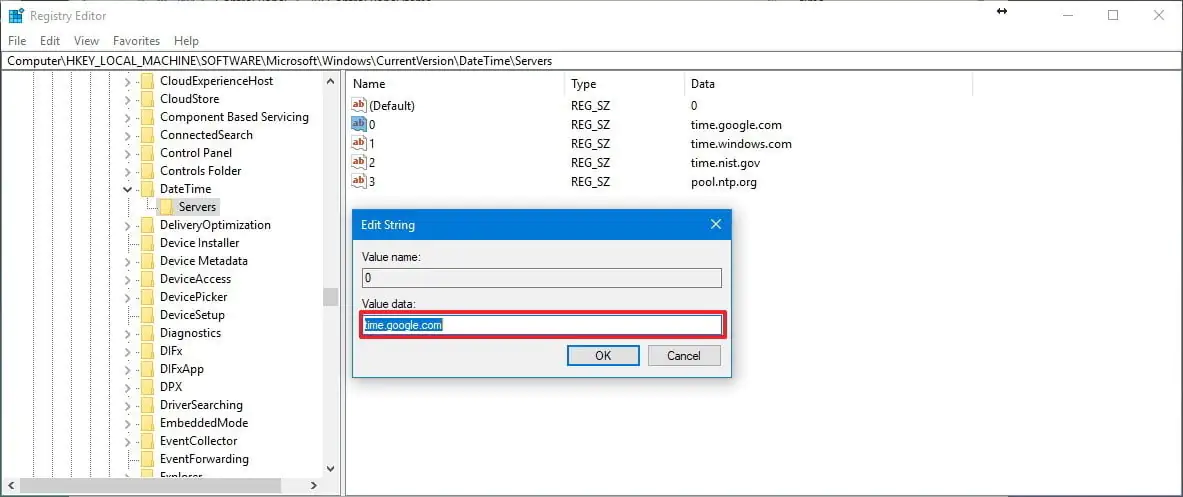Click the Control Panel folder icon
Viewport: 1183px width, 497px height.
coord(147,153)
